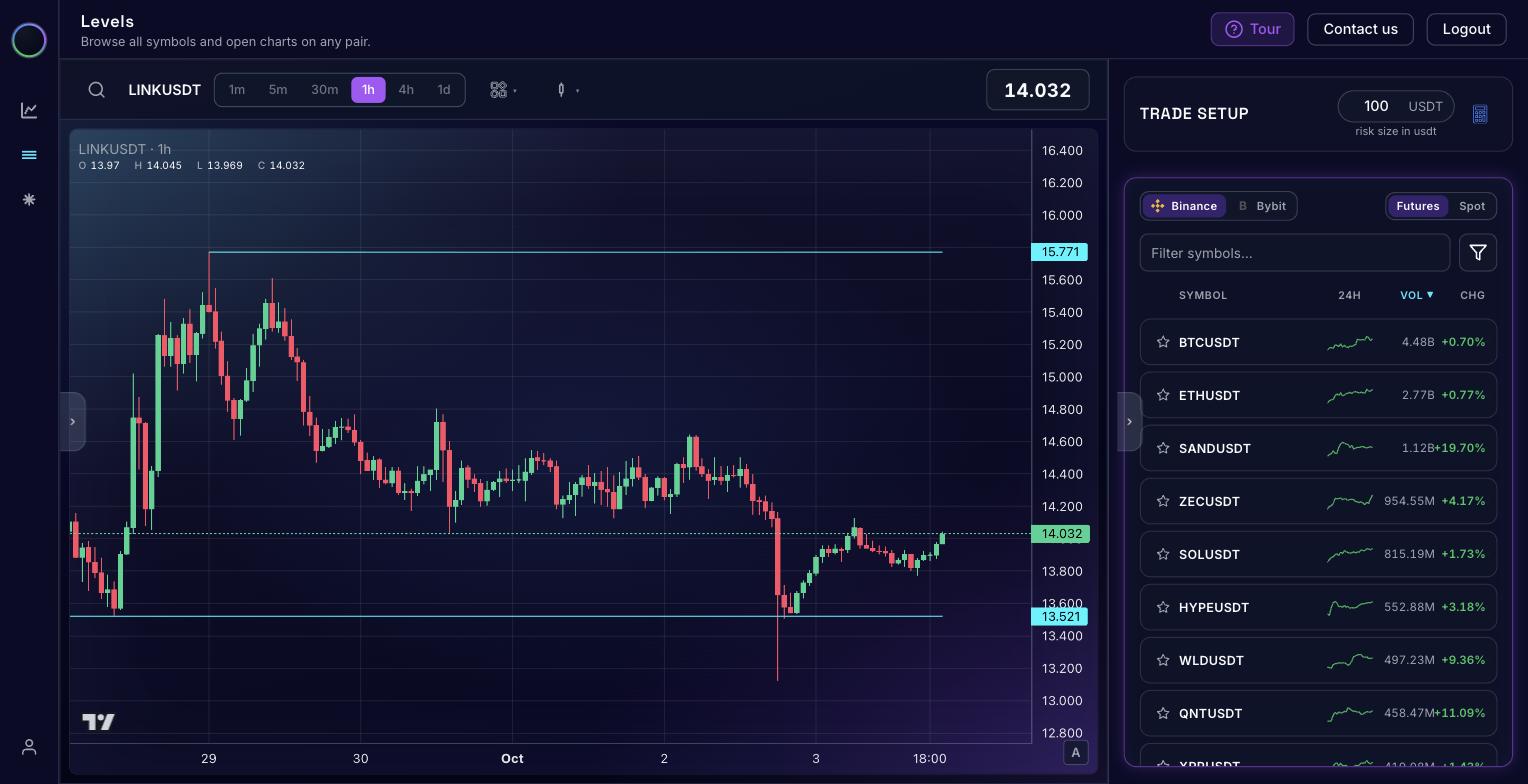Screen dimensions: 1528x784
Task: Open the risk calculator icon
Action: coord(1480,114)
